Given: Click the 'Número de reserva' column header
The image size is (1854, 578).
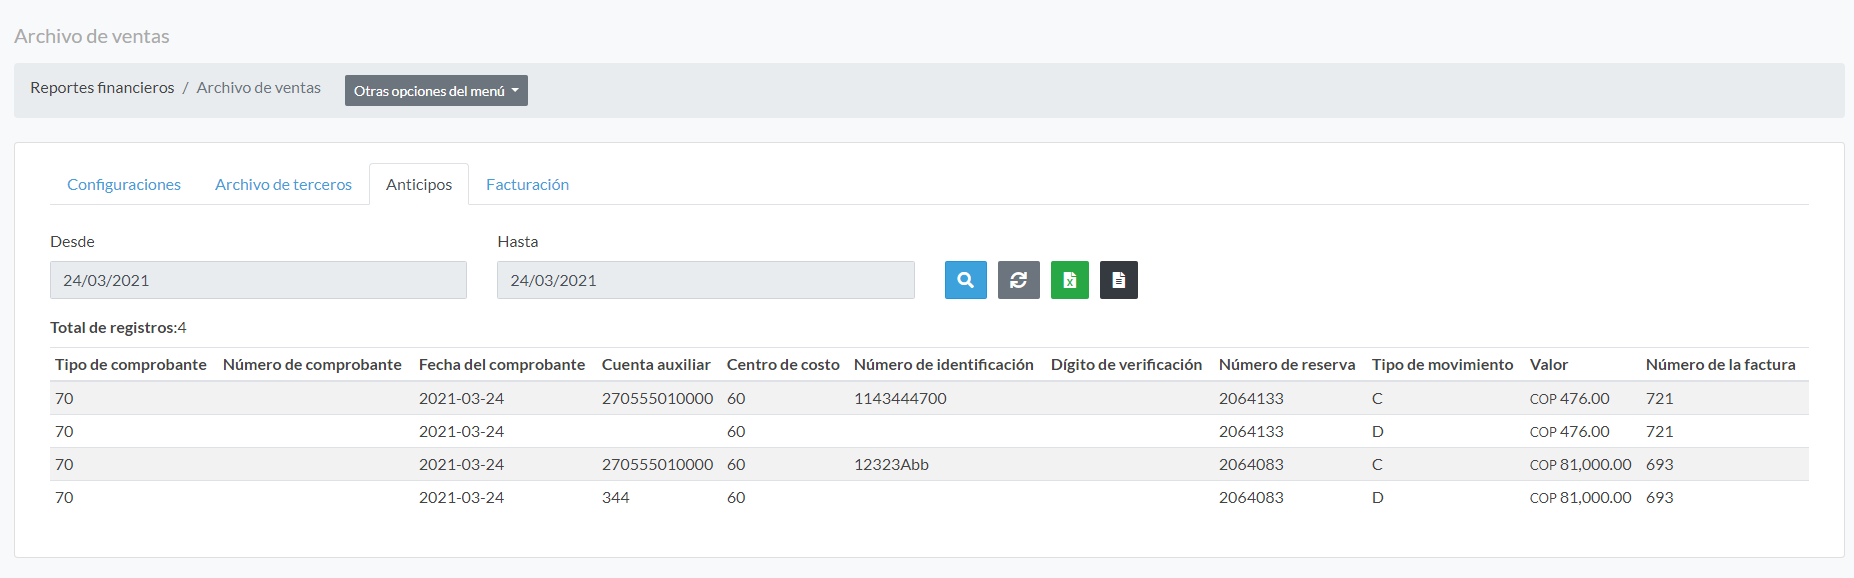Looking at the screenshot, I should click(1286, 365).
